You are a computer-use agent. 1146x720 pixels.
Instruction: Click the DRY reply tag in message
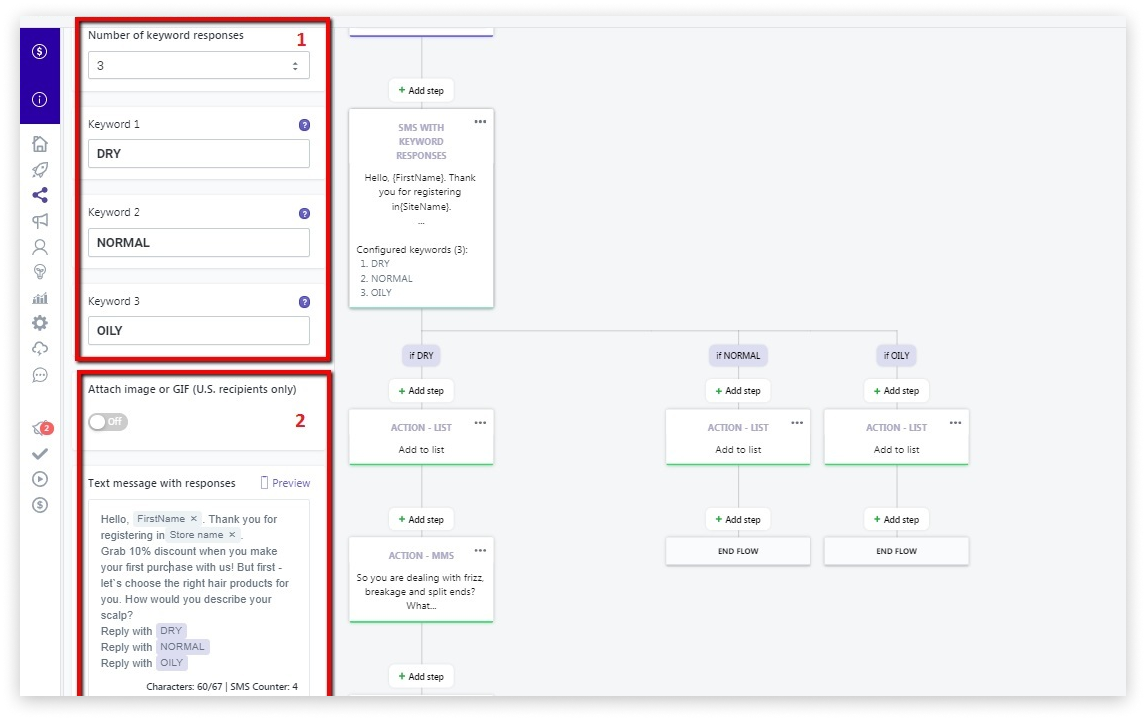[x=171, y=631]
